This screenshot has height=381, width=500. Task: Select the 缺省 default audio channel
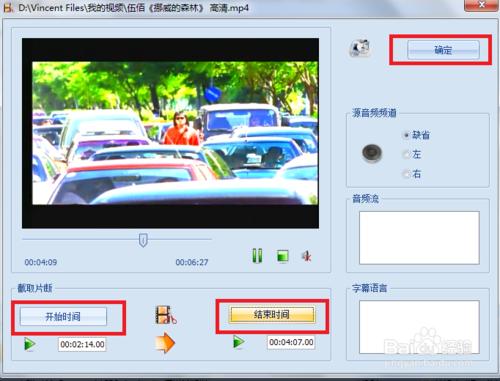(x=417, y=135)
